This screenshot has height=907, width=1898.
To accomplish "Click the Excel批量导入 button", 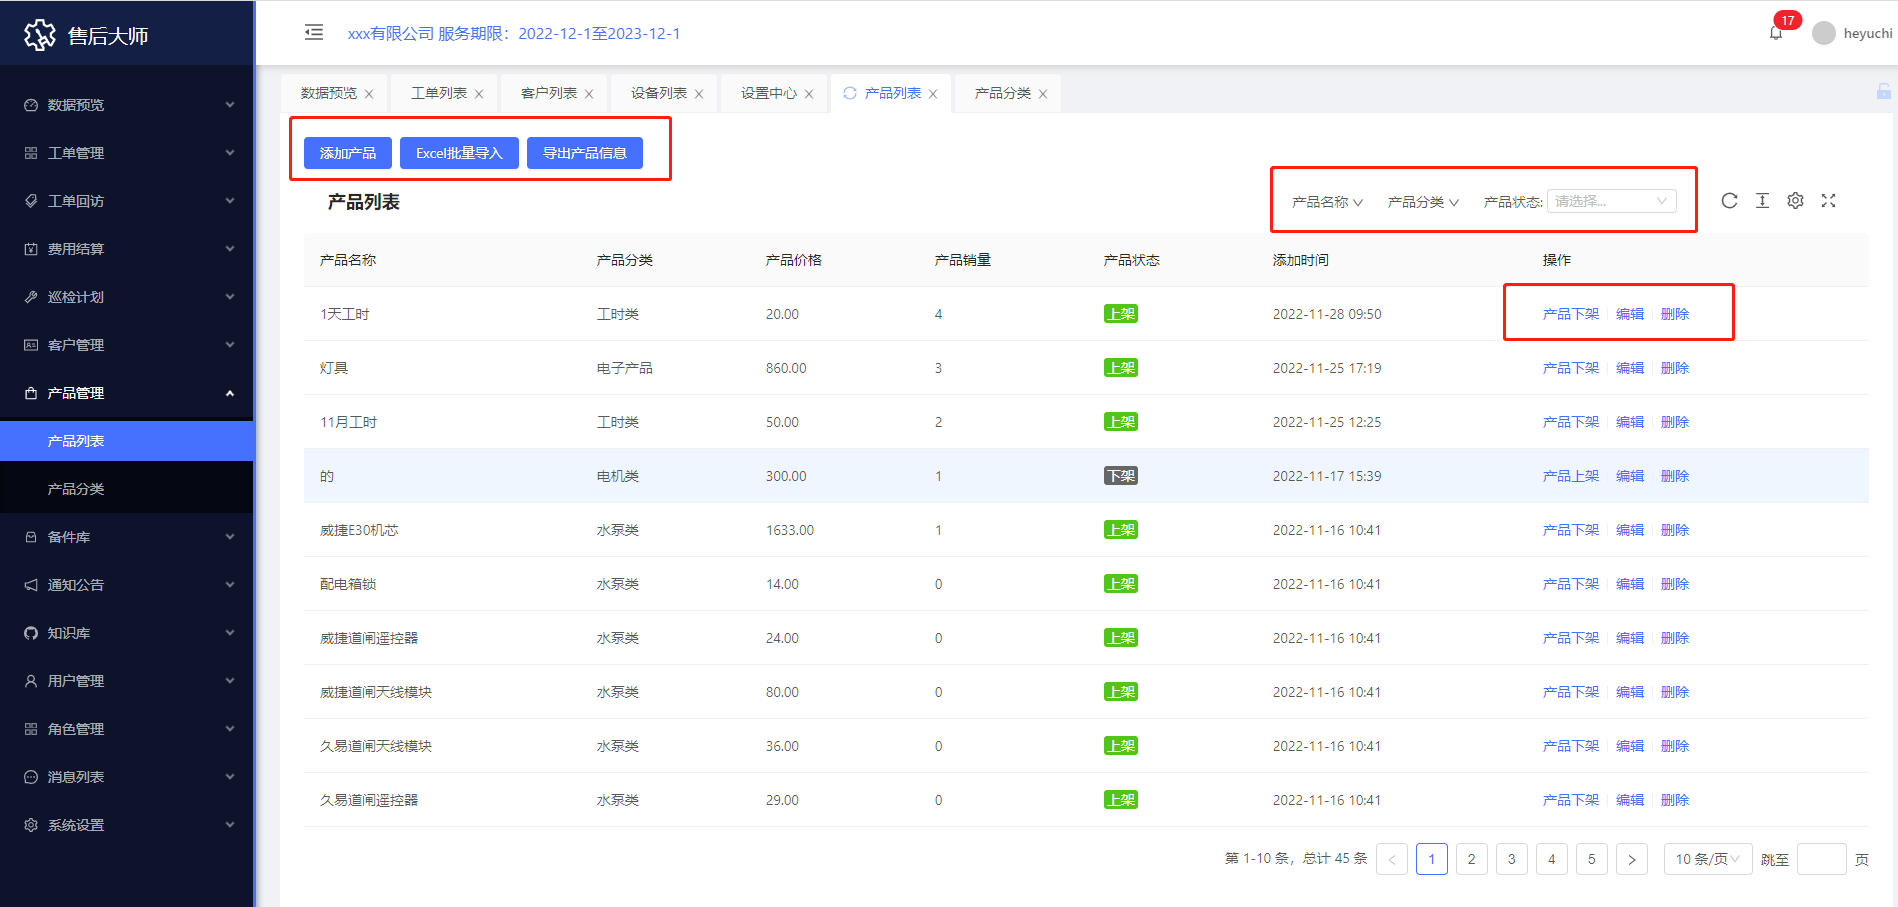I will click(x=459, y=153).
